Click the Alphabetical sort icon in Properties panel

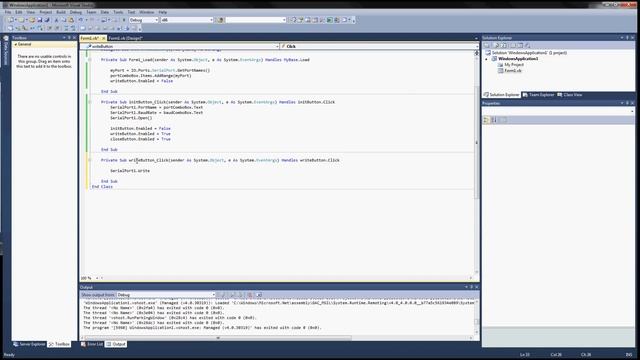(494, 120)
